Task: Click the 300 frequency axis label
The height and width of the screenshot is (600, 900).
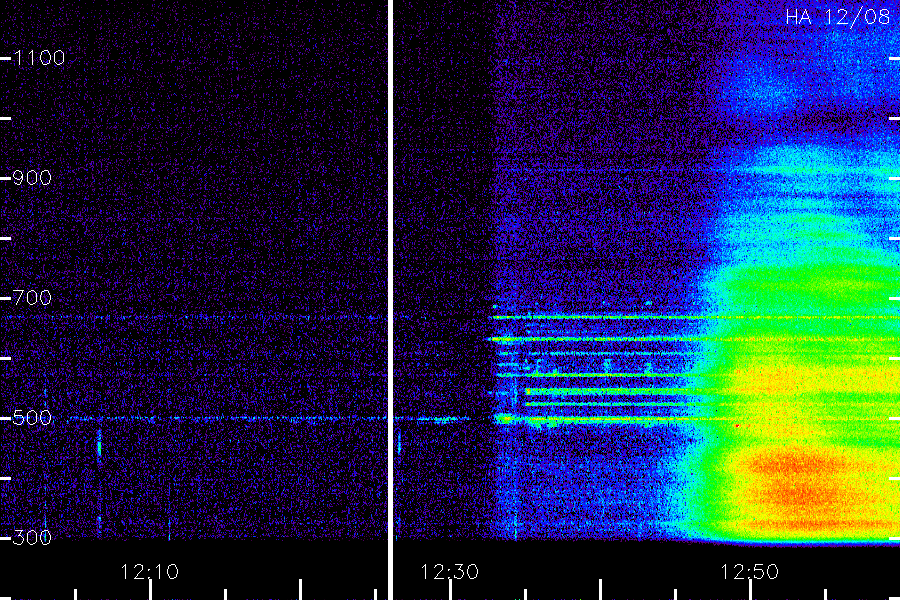Action: (x=32, y=538)
